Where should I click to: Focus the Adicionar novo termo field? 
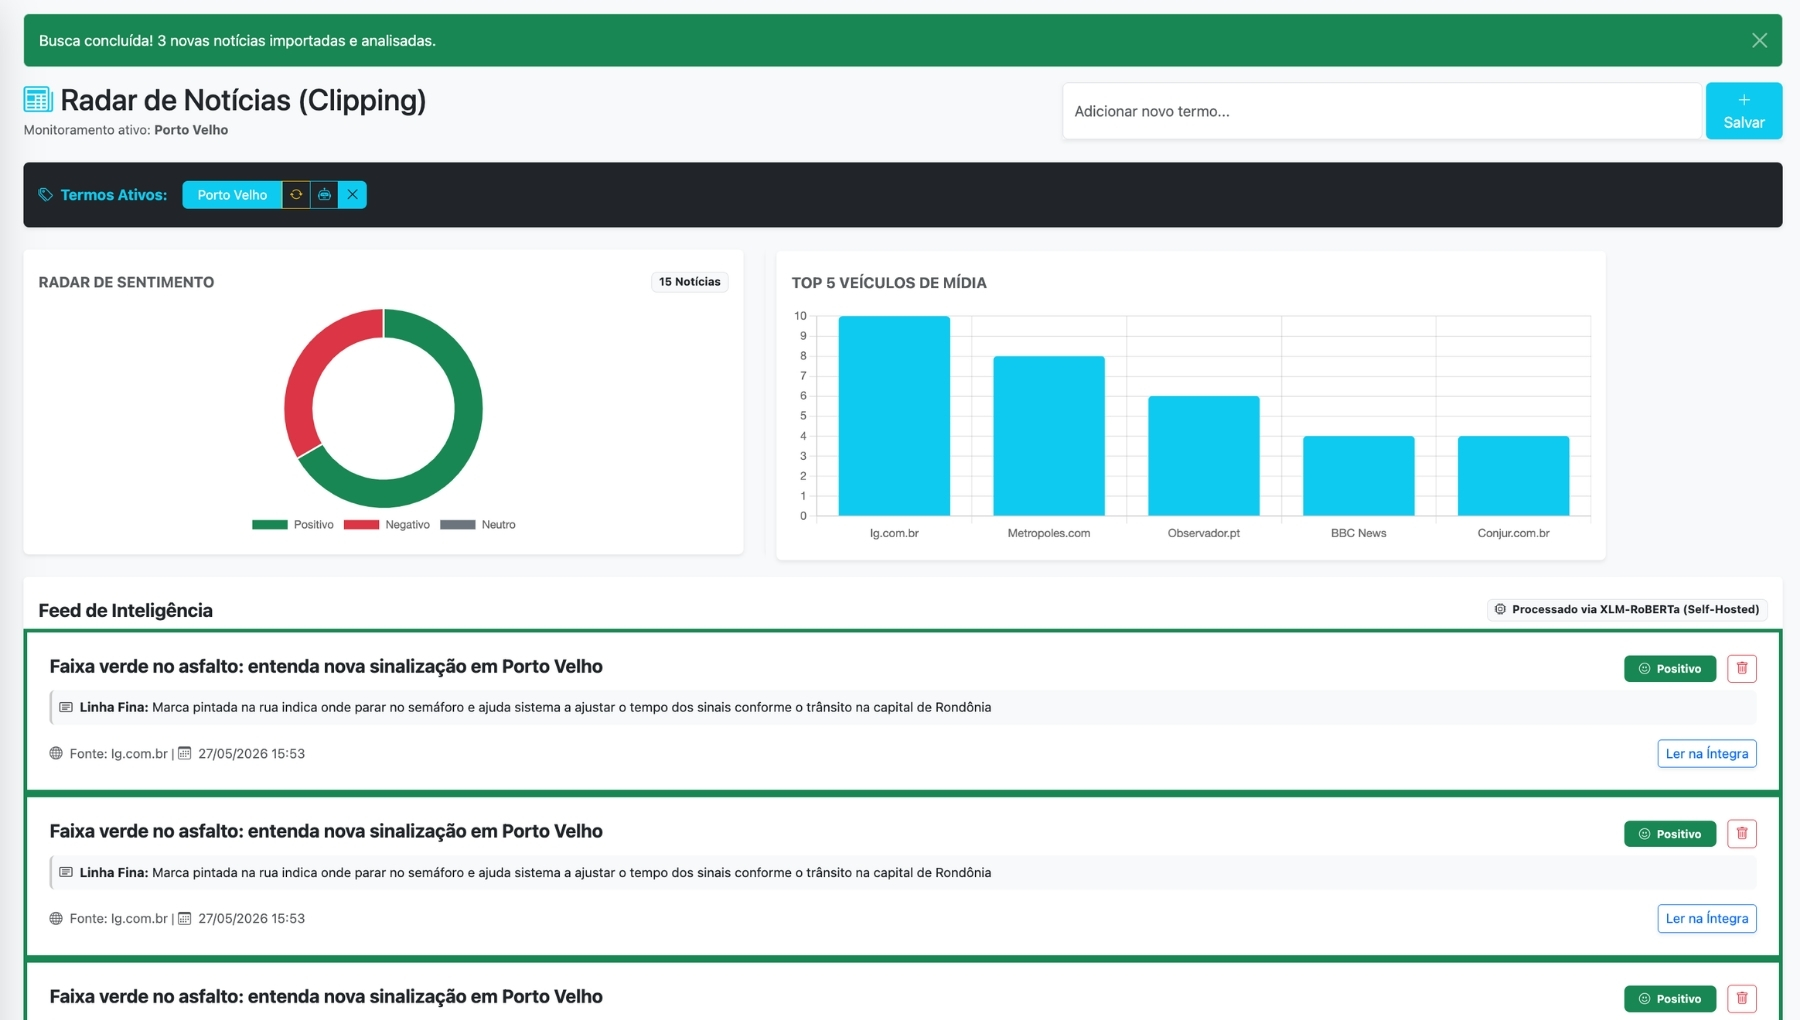pyautogui.click(x=1382, y=111)
